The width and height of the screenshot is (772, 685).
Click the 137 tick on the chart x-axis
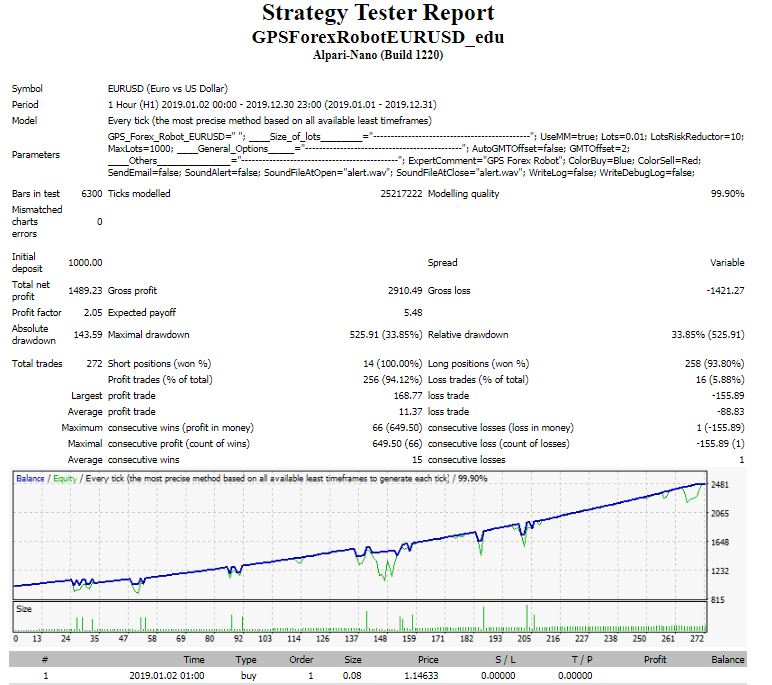coord(352,639)
